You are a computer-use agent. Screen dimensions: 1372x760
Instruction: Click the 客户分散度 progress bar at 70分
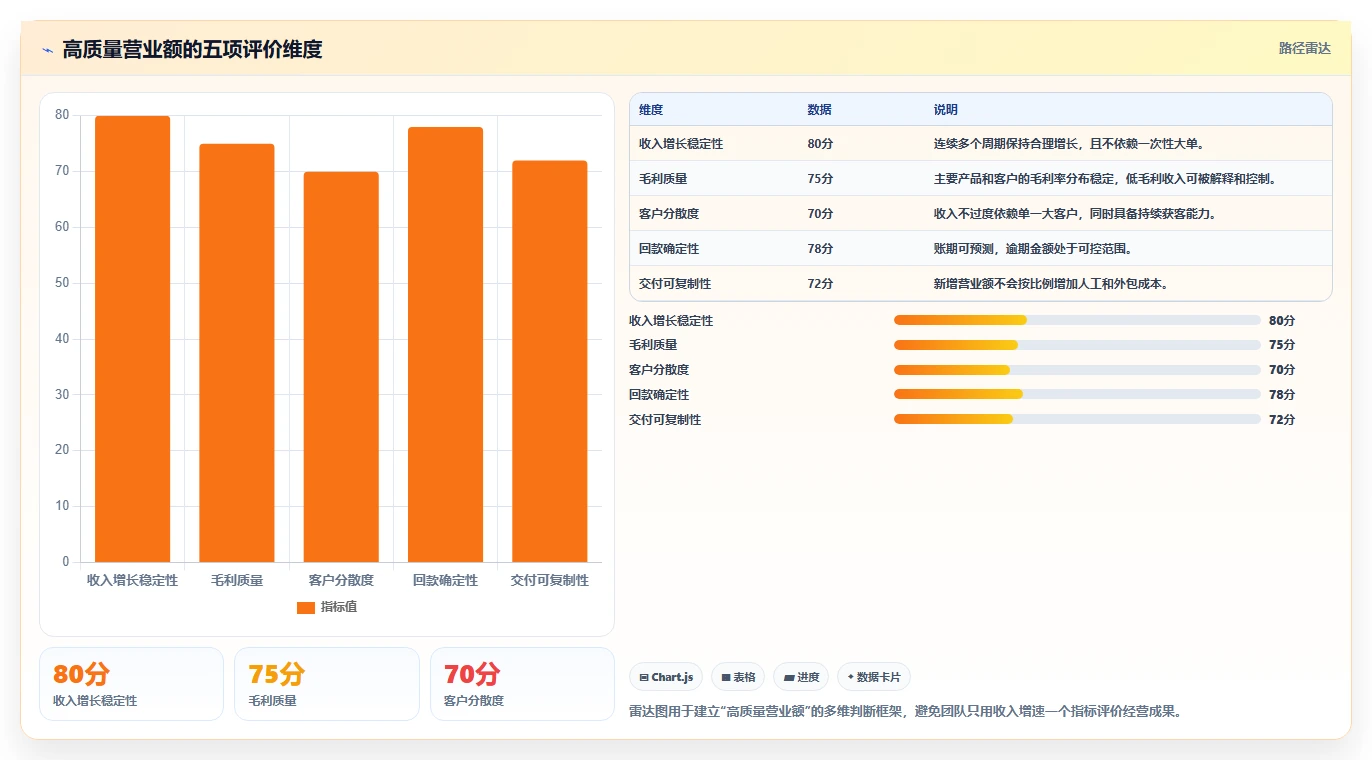coord(1077,370)
